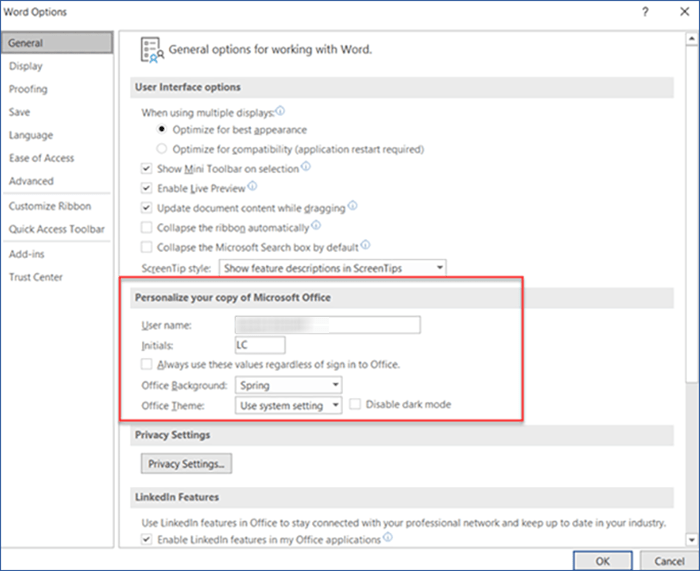The image size is (700, 571).
Task: Open the Office Theme dropdown
Action: (x=288, y=405)
